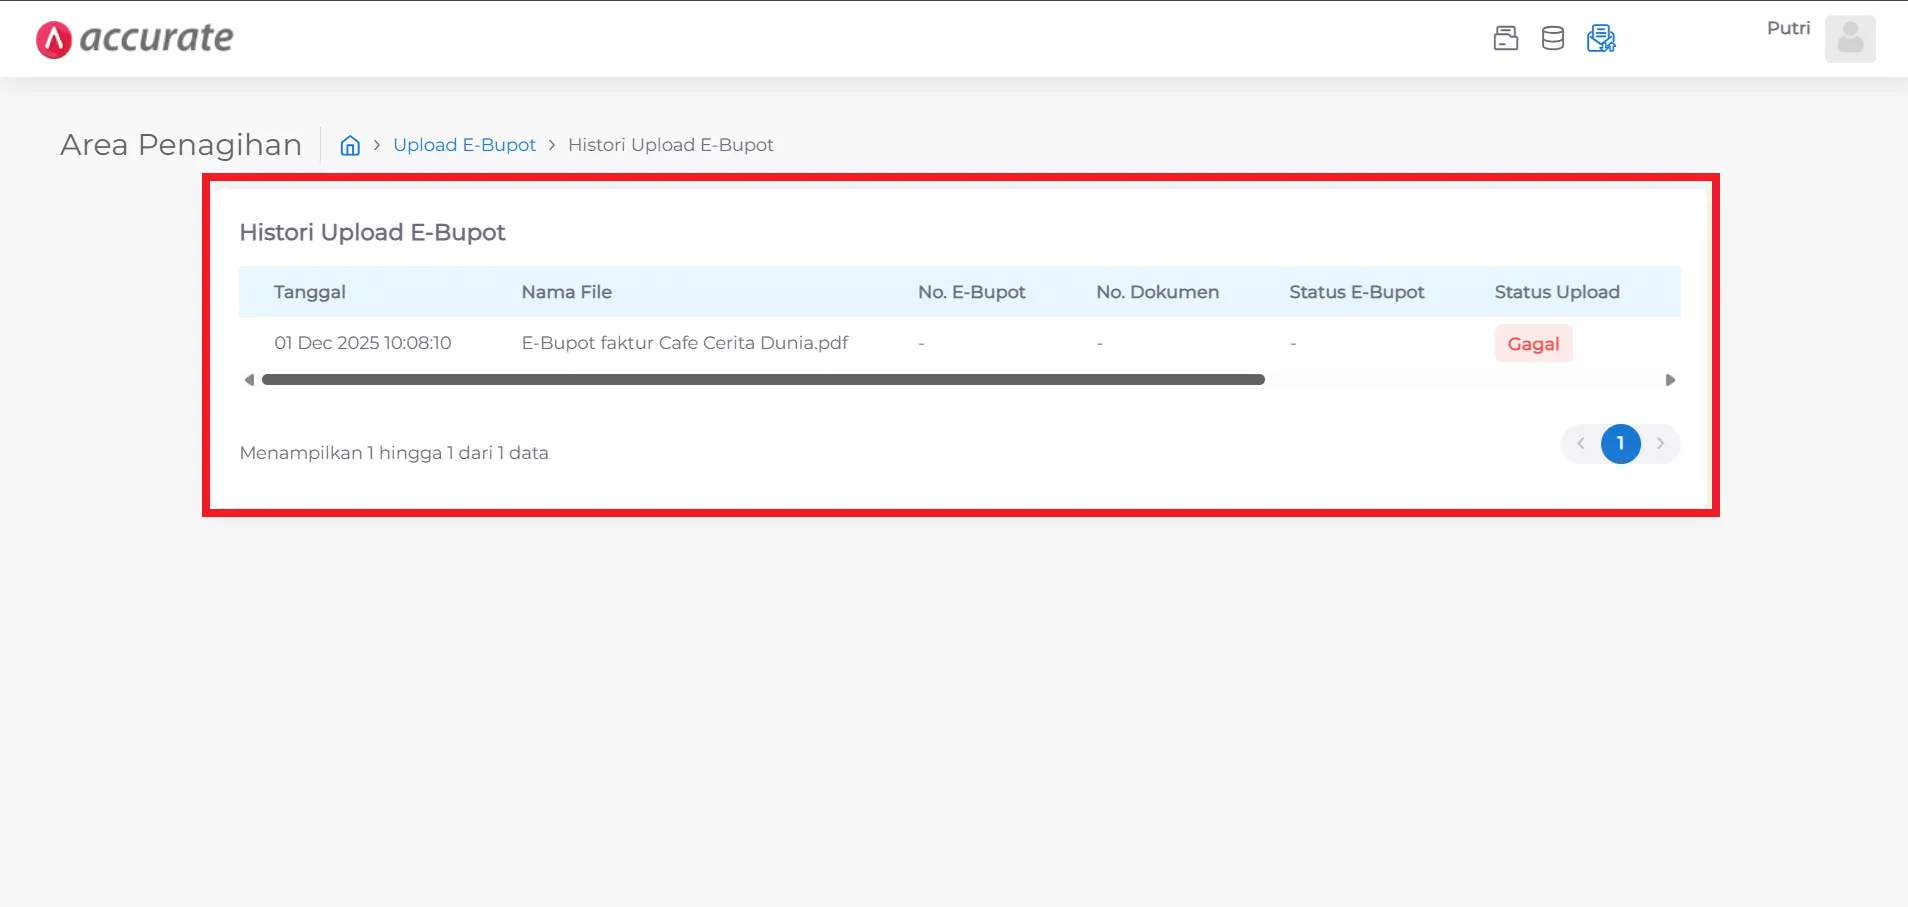
Task: Select file E-Bupot faktur Cafe Cerita Dunia.pdf
Action: 684,342
